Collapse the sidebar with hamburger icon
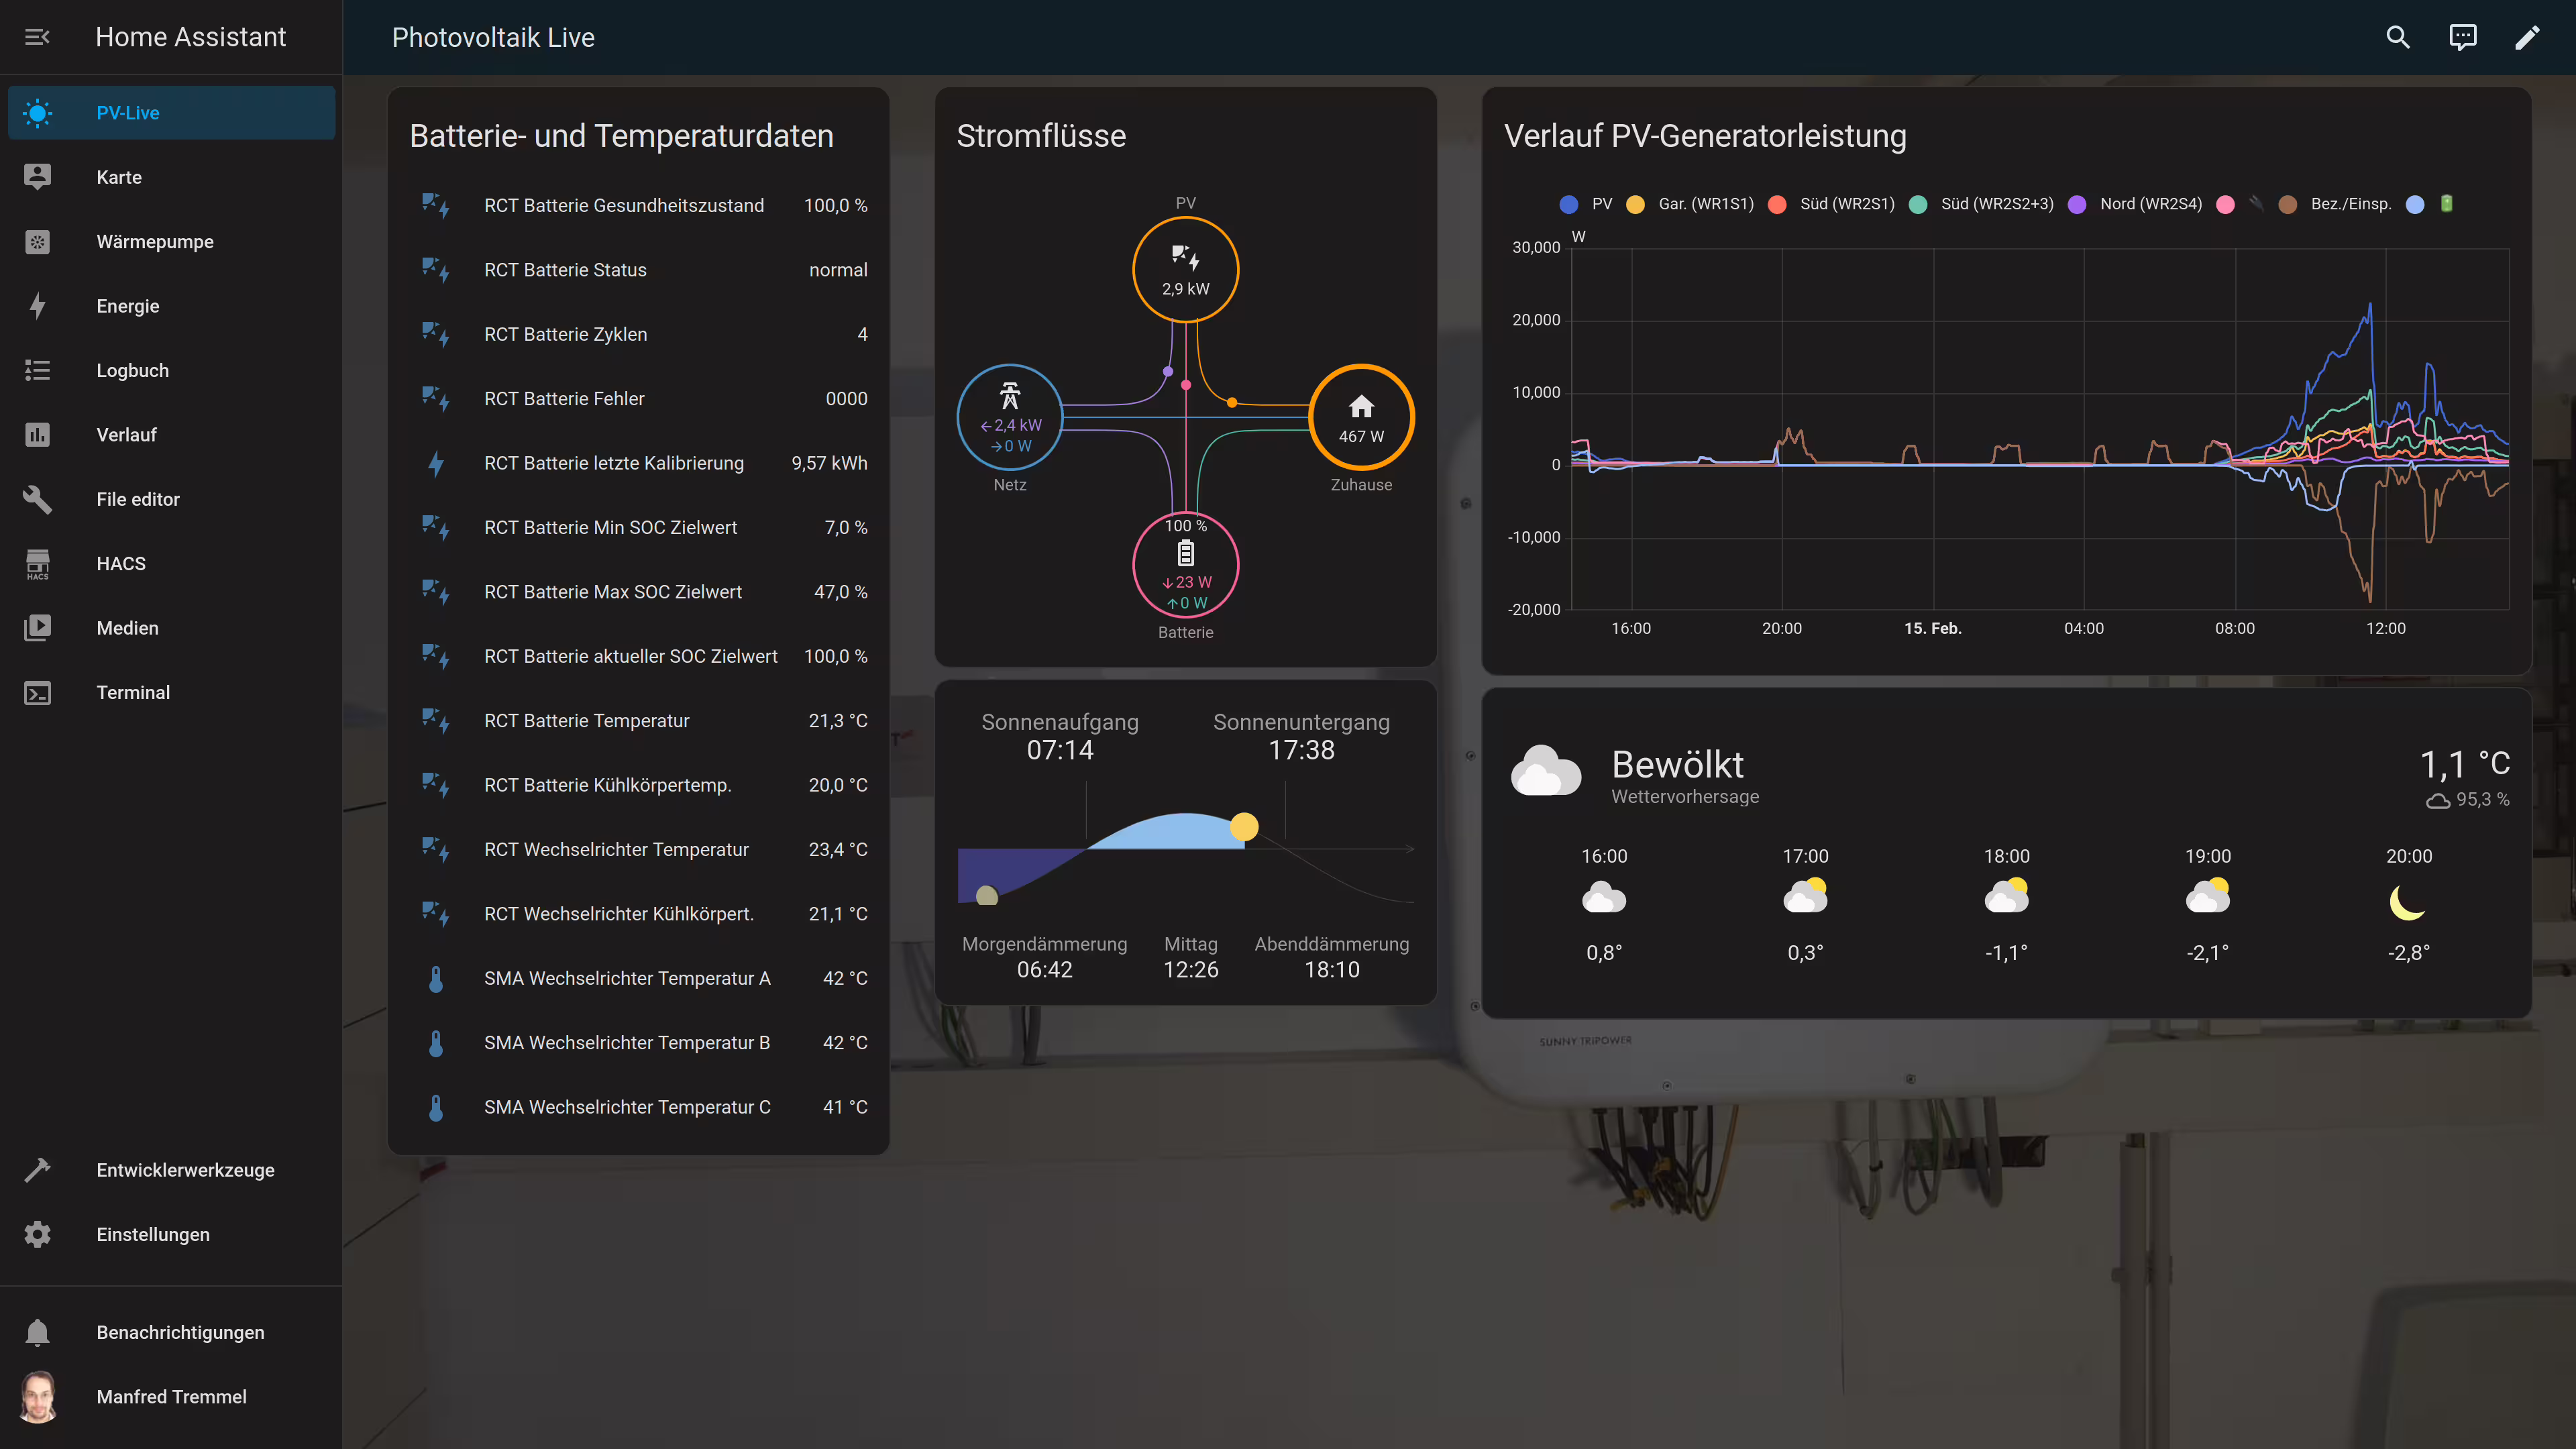The height and width of the screenshot is (1449, 2576). pyautogui.click(x=37, y=37)
